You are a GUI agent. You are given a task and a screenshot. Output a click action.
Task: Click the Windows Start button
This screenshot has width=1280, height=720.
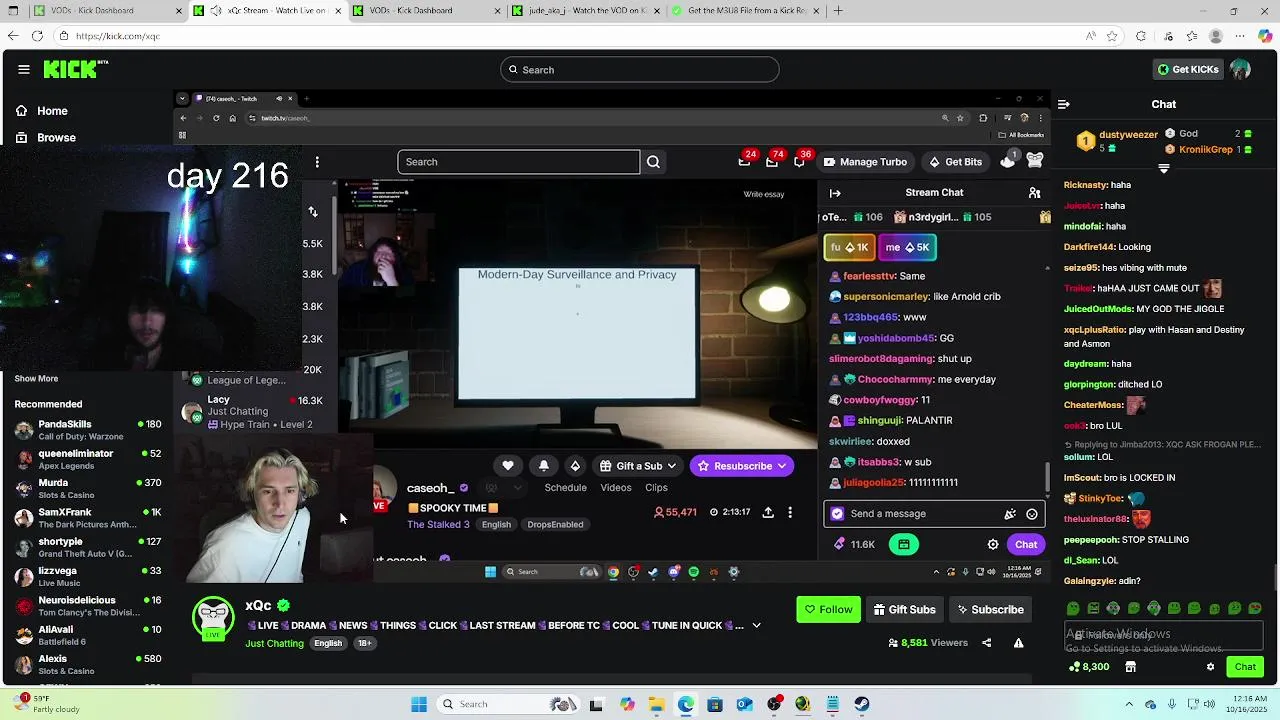pos(419,704)
